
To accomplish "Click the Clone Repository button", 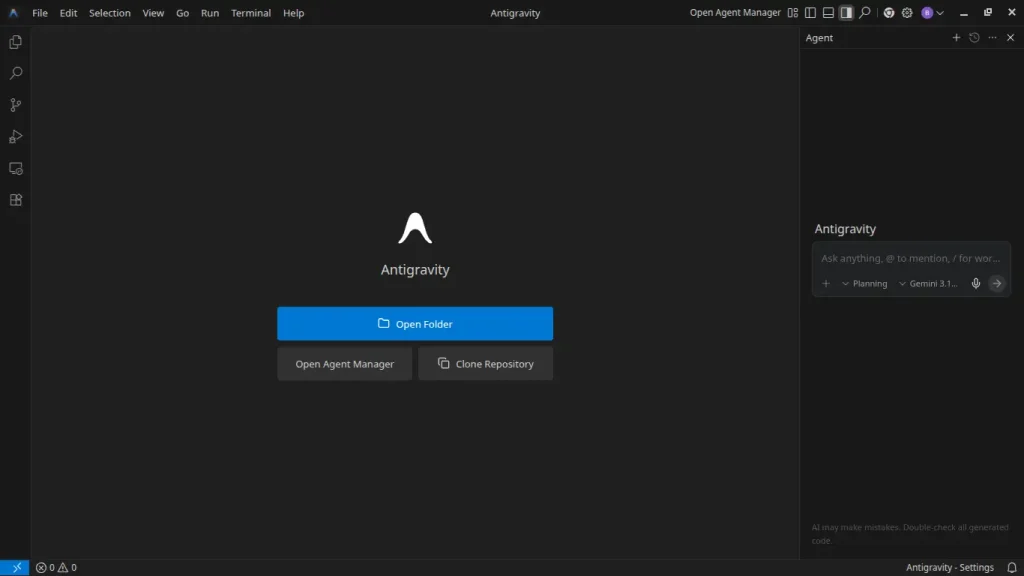I will [485, 363].
